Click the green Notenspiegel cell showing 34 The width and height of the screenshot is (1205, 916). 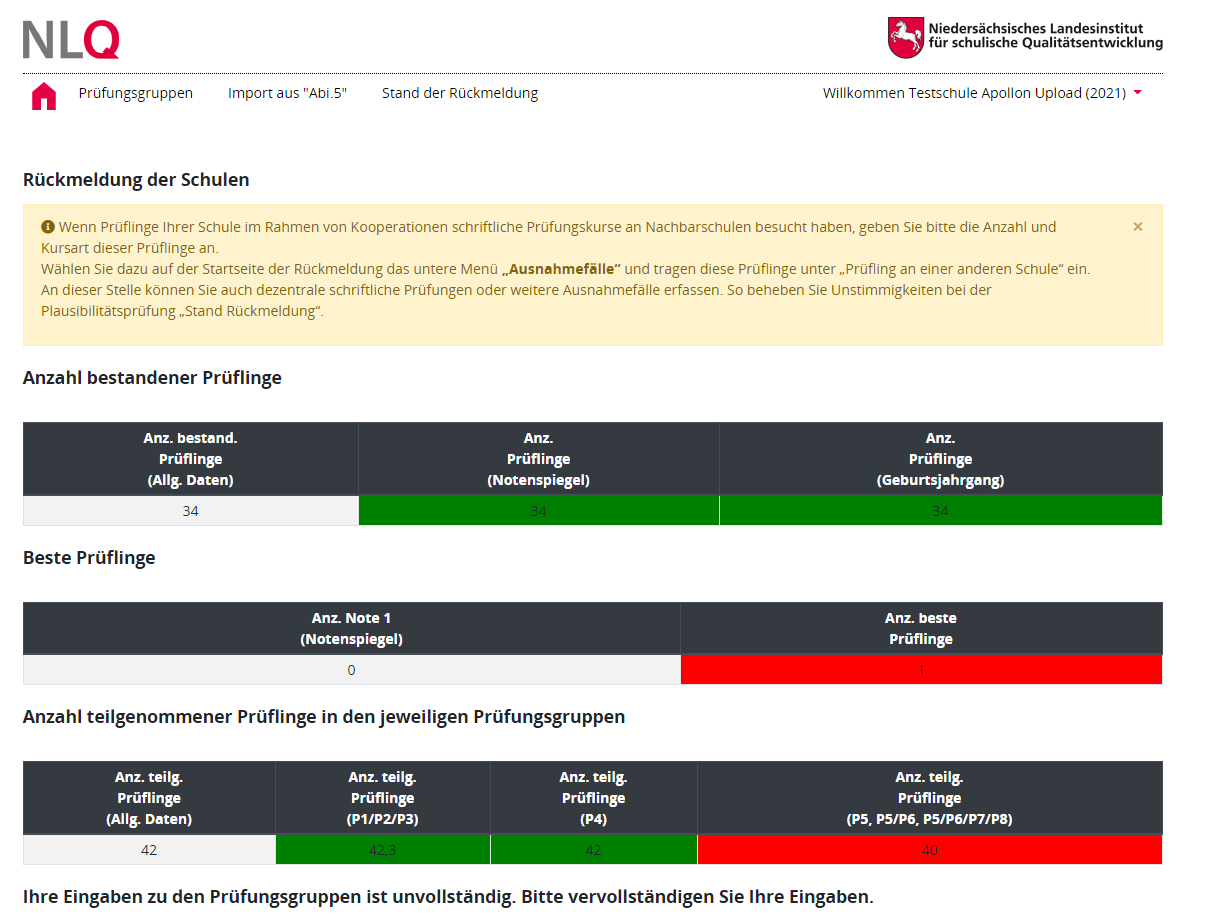(538, 511)
